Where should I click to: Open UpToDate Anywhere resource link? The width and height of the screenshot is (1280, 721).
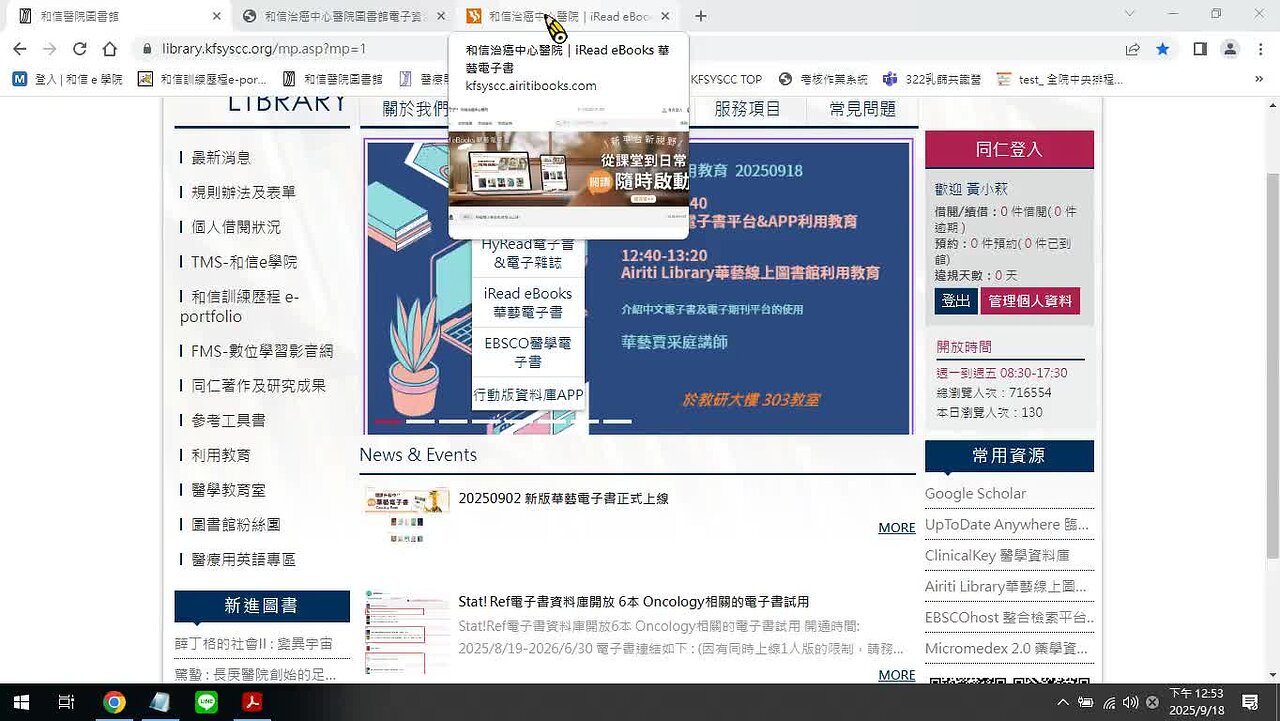tap(1007, 524)
